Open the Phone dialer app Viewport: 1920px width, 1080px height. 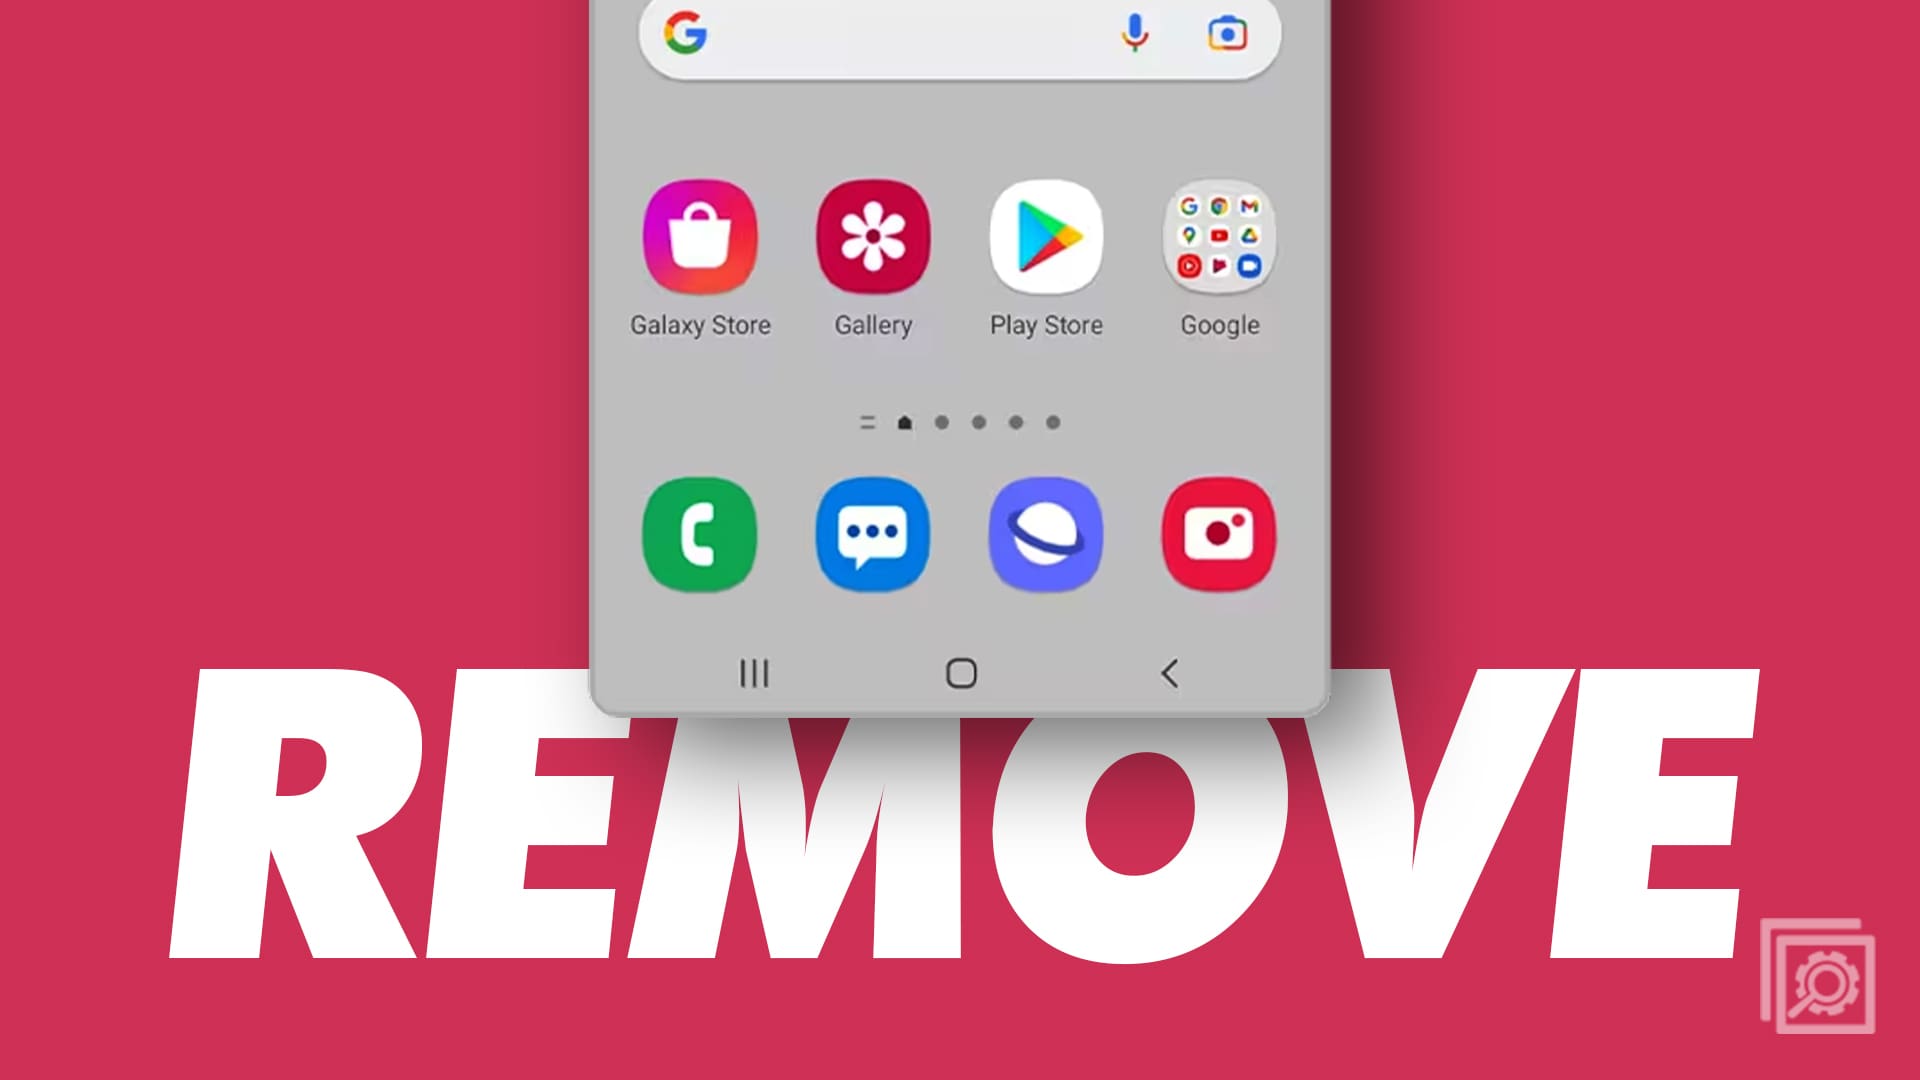[700, 533]
